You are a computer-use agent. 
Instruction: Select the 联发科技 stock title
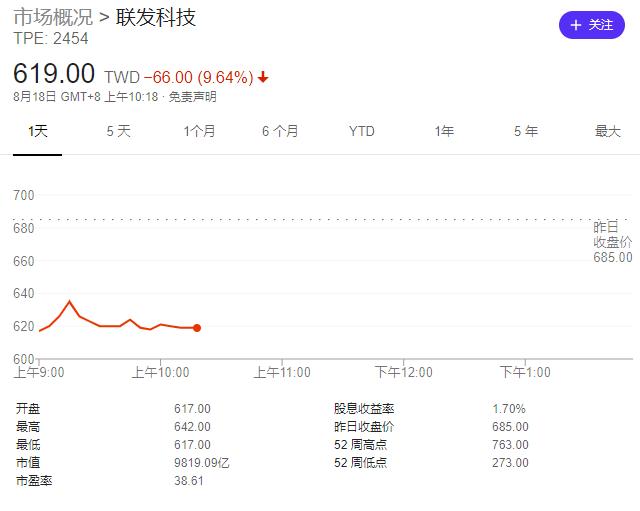click(156, 17)
